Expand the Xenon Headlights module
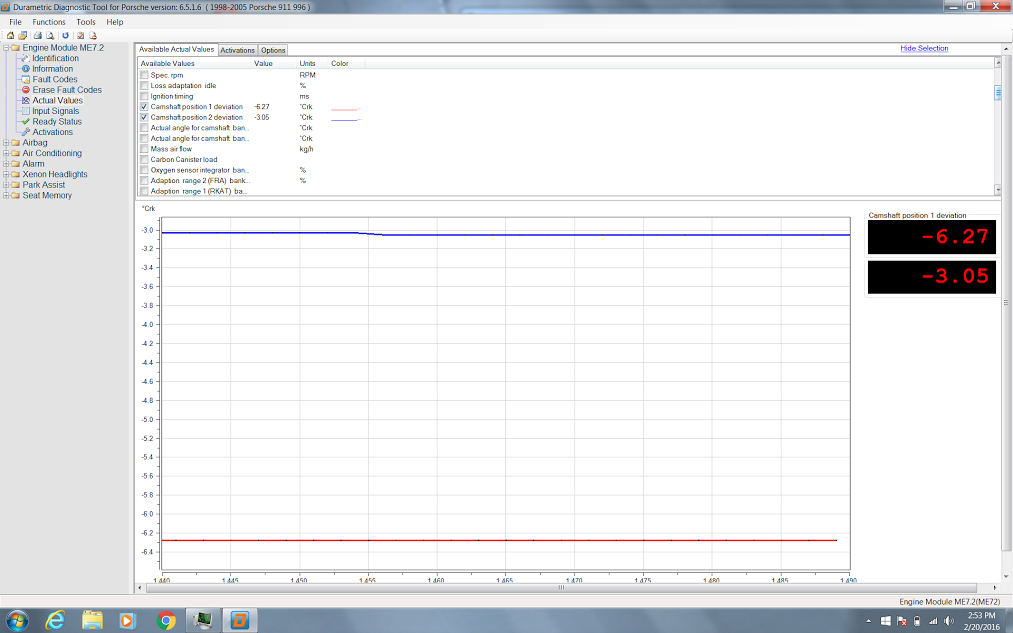Screen dimensions: 1013x633 pos(6,174)
